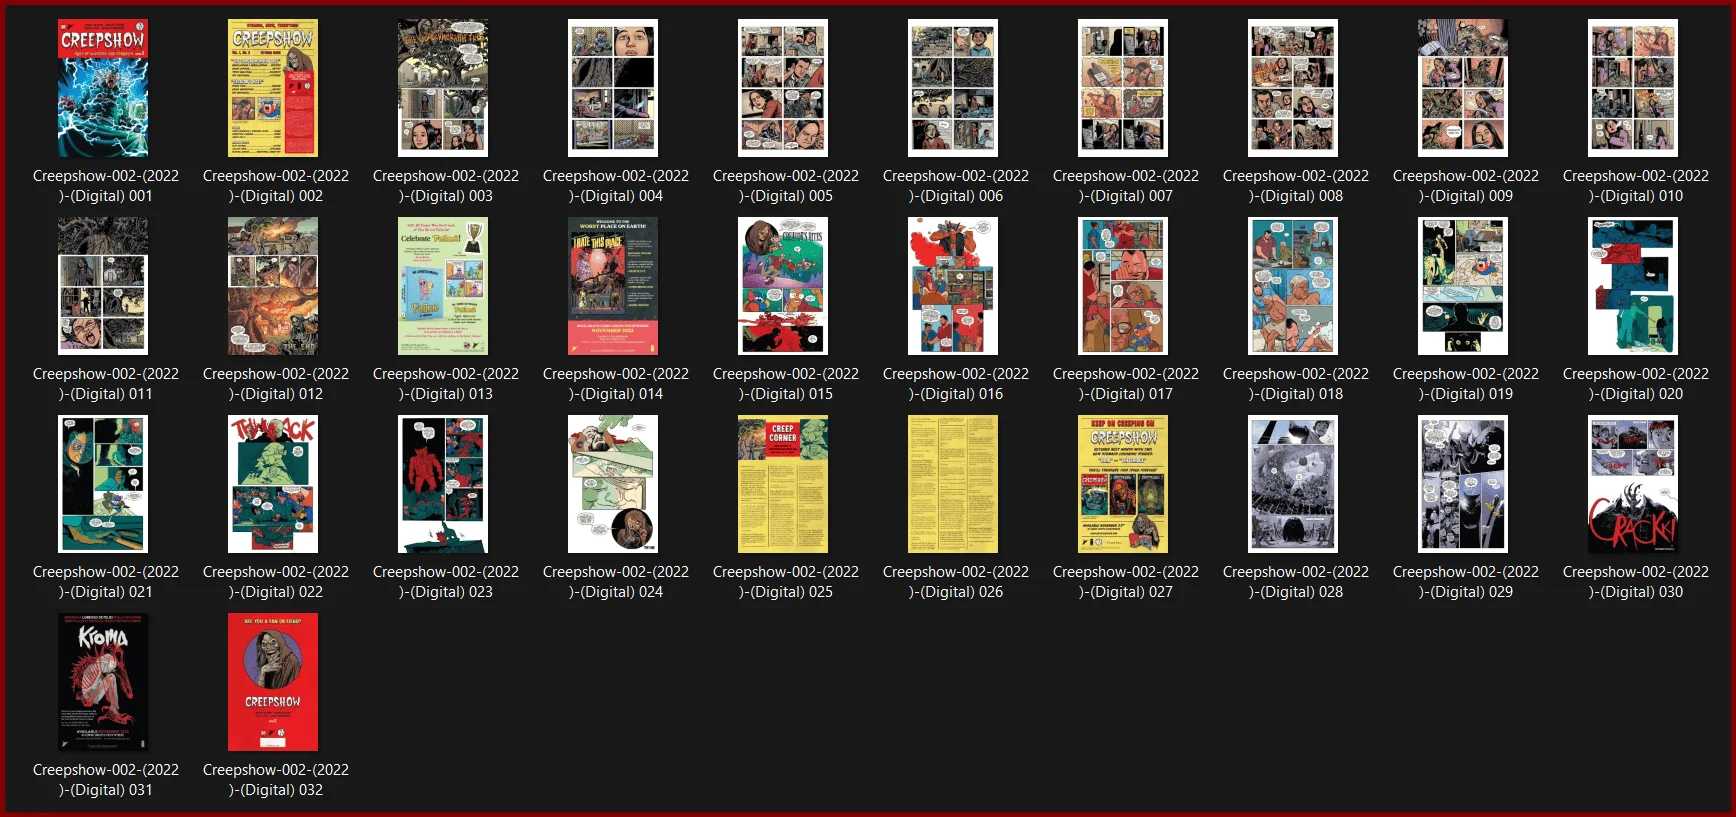Open the page 003 thumbnail
Screen dimensions: 1736x817
point(443,88)
